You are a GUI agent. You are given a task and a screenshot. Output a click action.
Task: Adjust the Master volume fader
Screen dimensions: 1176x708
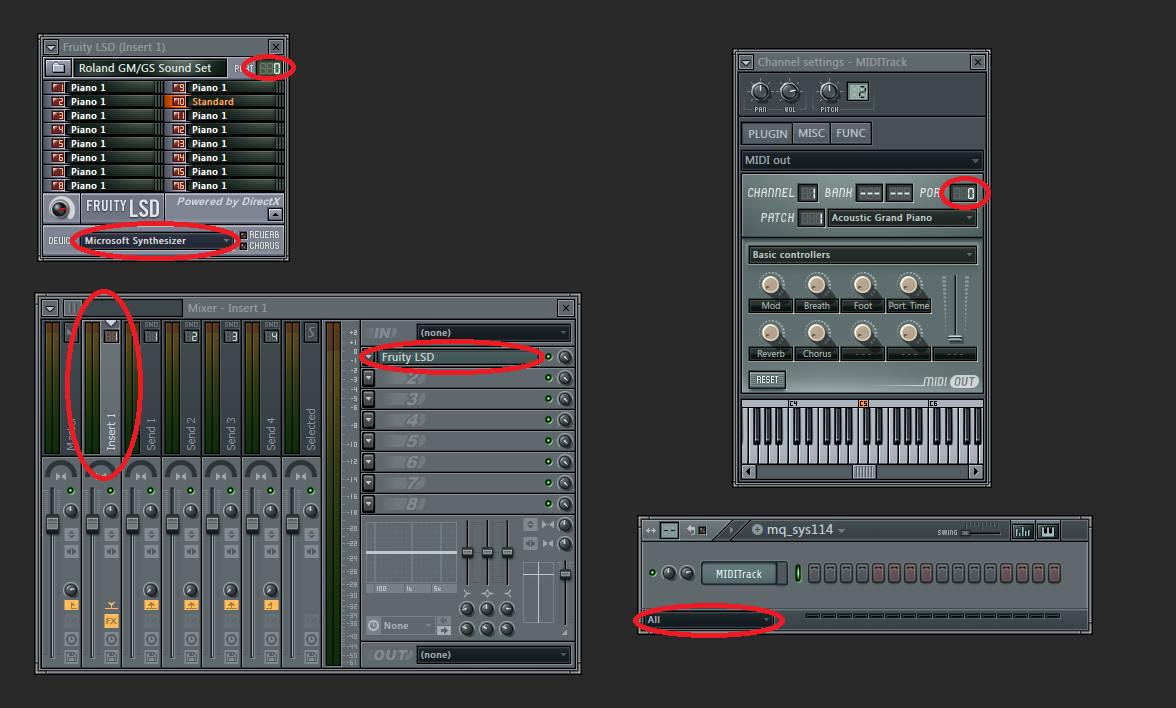pyautogui.click(x=52, y=524)
